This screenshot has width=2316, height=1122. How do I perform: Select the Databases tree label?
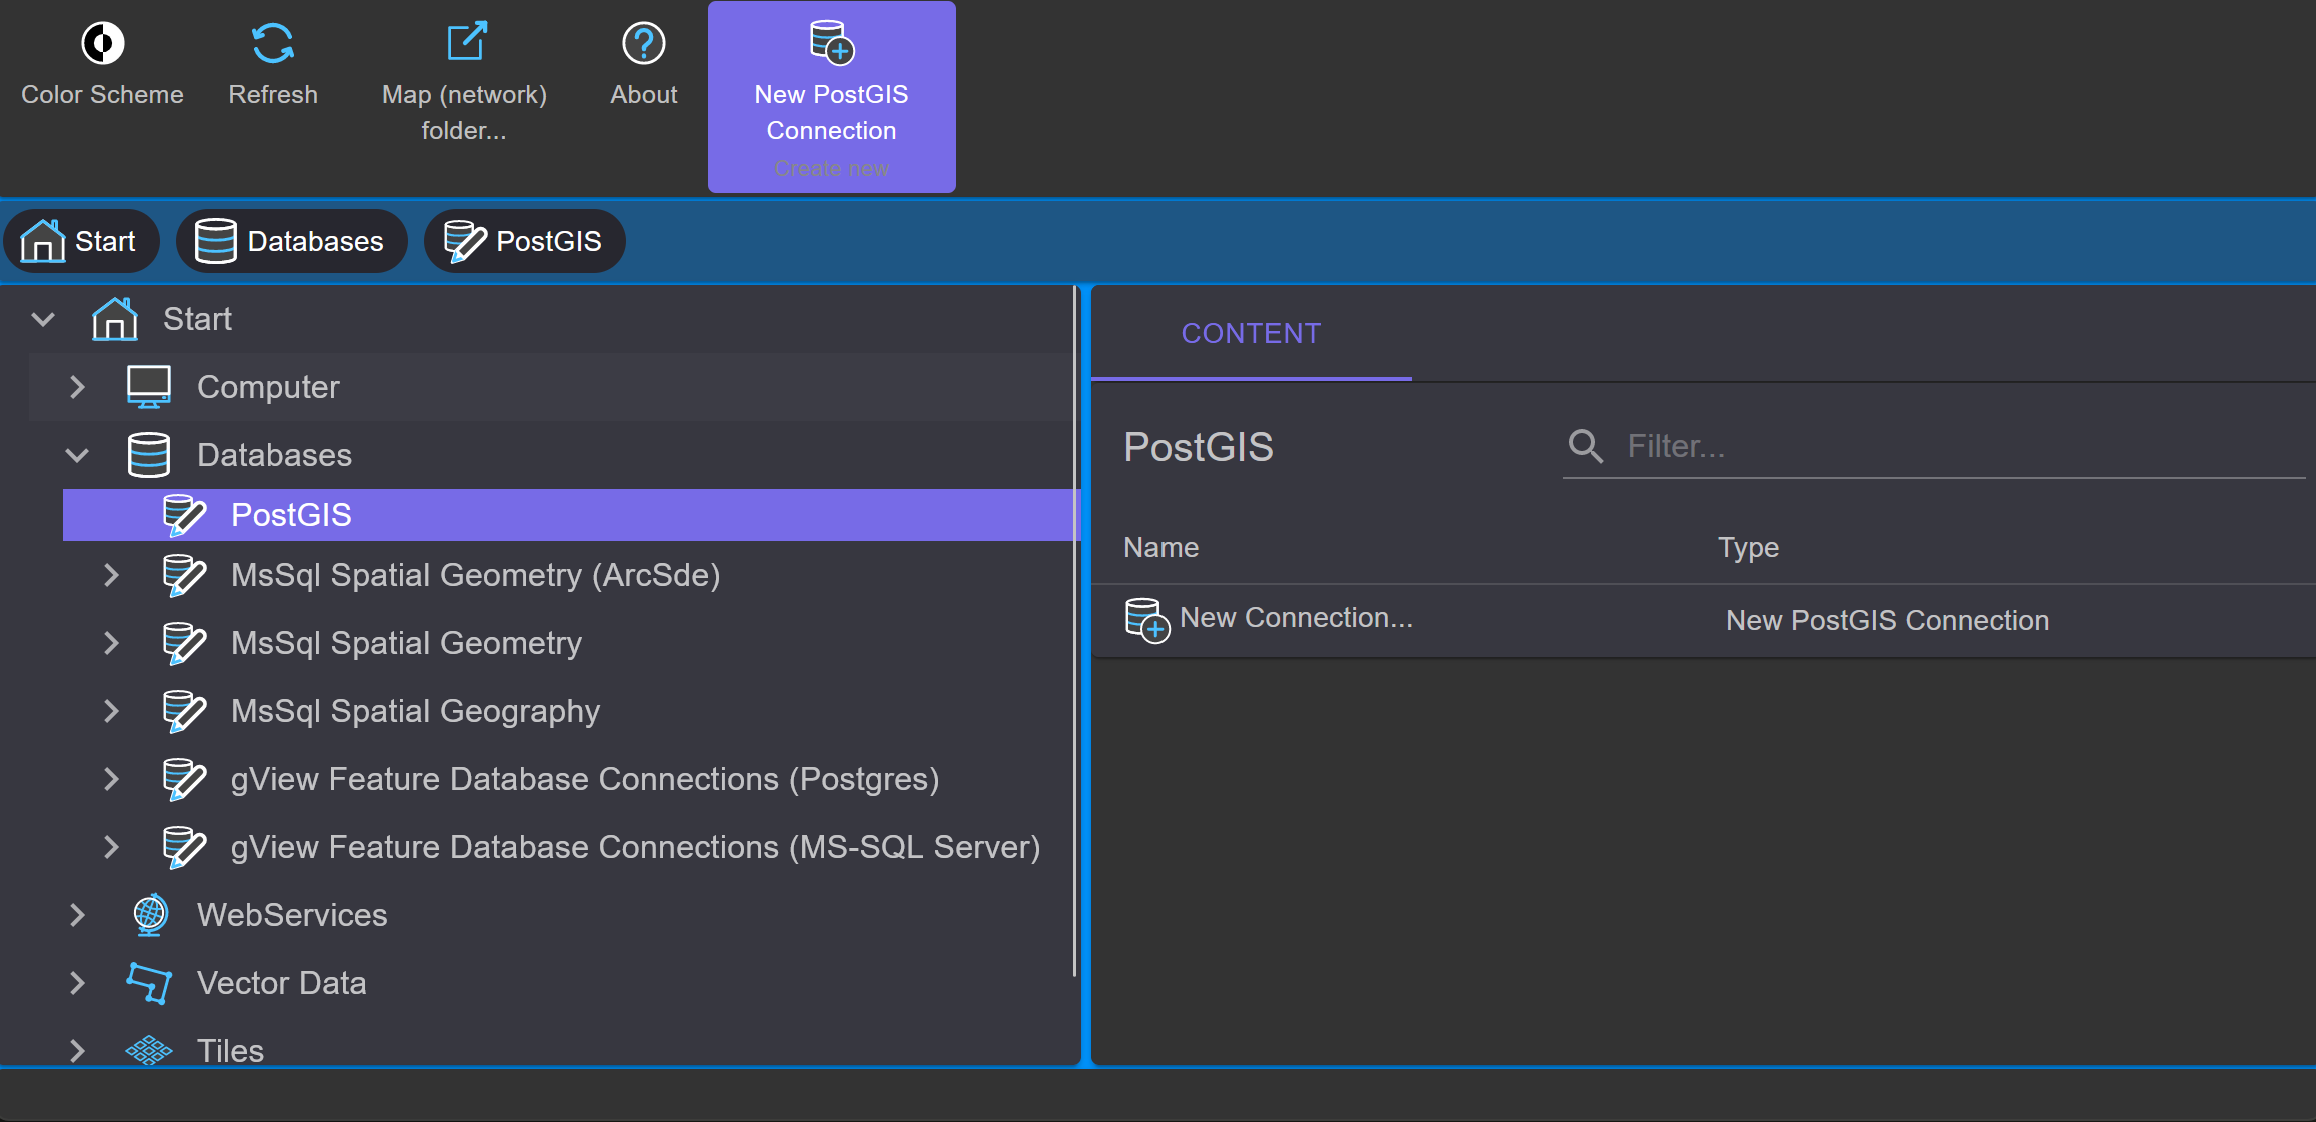coord(274,455)
